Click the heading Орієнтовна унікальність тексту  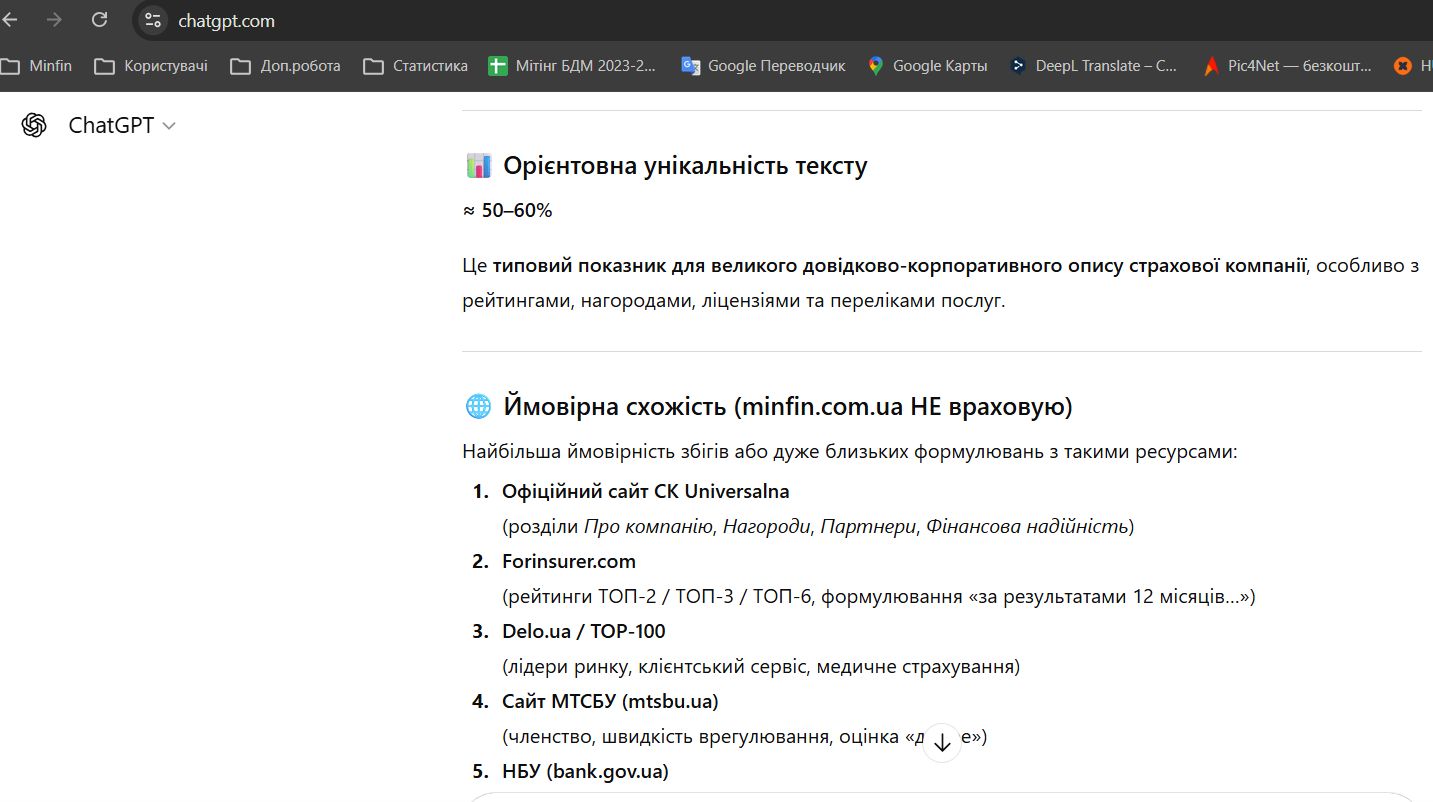click(x=685, y=166)
